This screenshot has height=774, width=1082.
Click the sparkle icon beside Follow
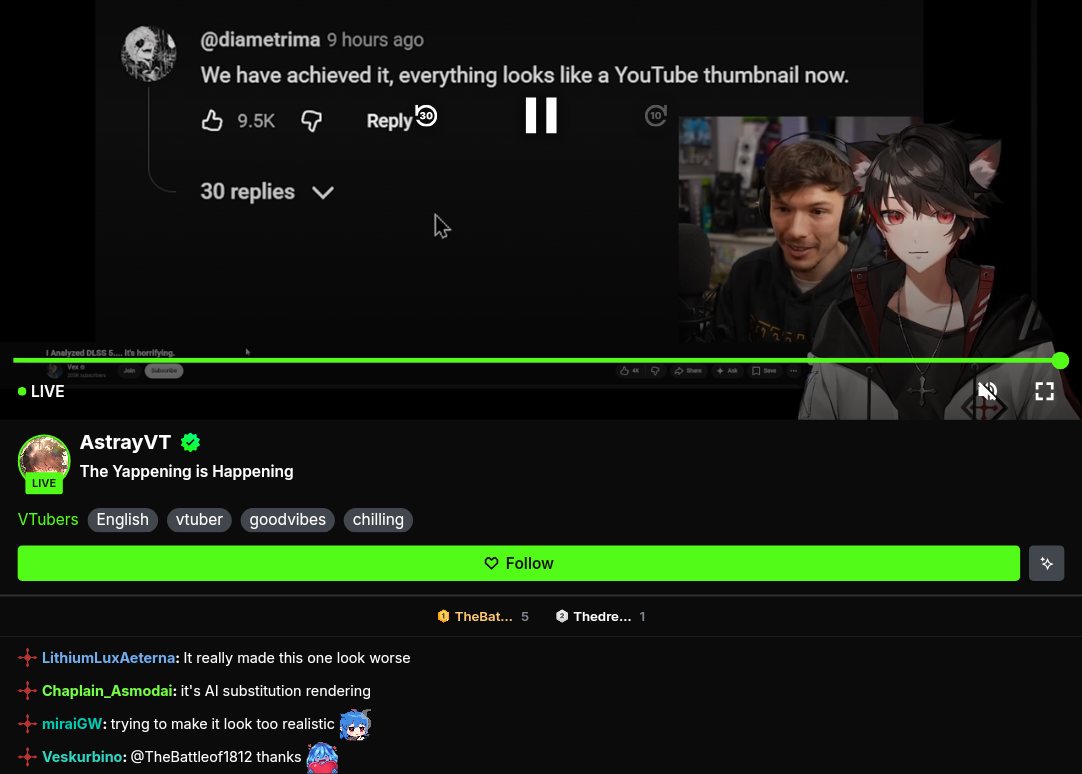1046,564
